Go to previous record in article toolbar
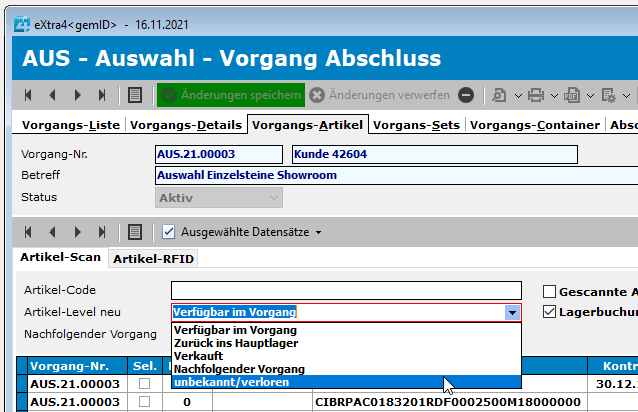638x412 pixels. tap(52, 232)
